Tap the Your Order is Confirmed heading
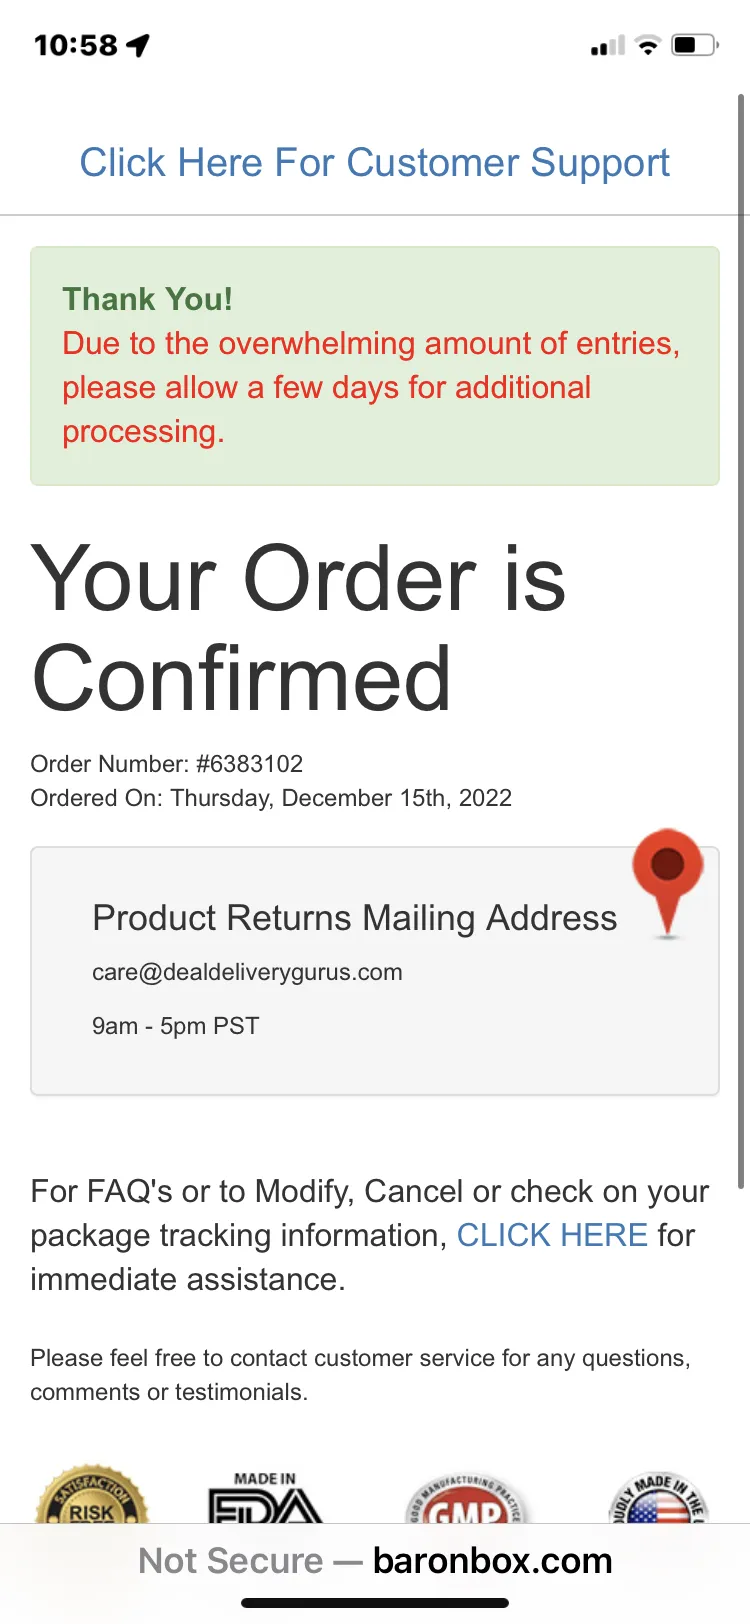The width and height of the screenshot is (750, 1624). coord(298,627)
